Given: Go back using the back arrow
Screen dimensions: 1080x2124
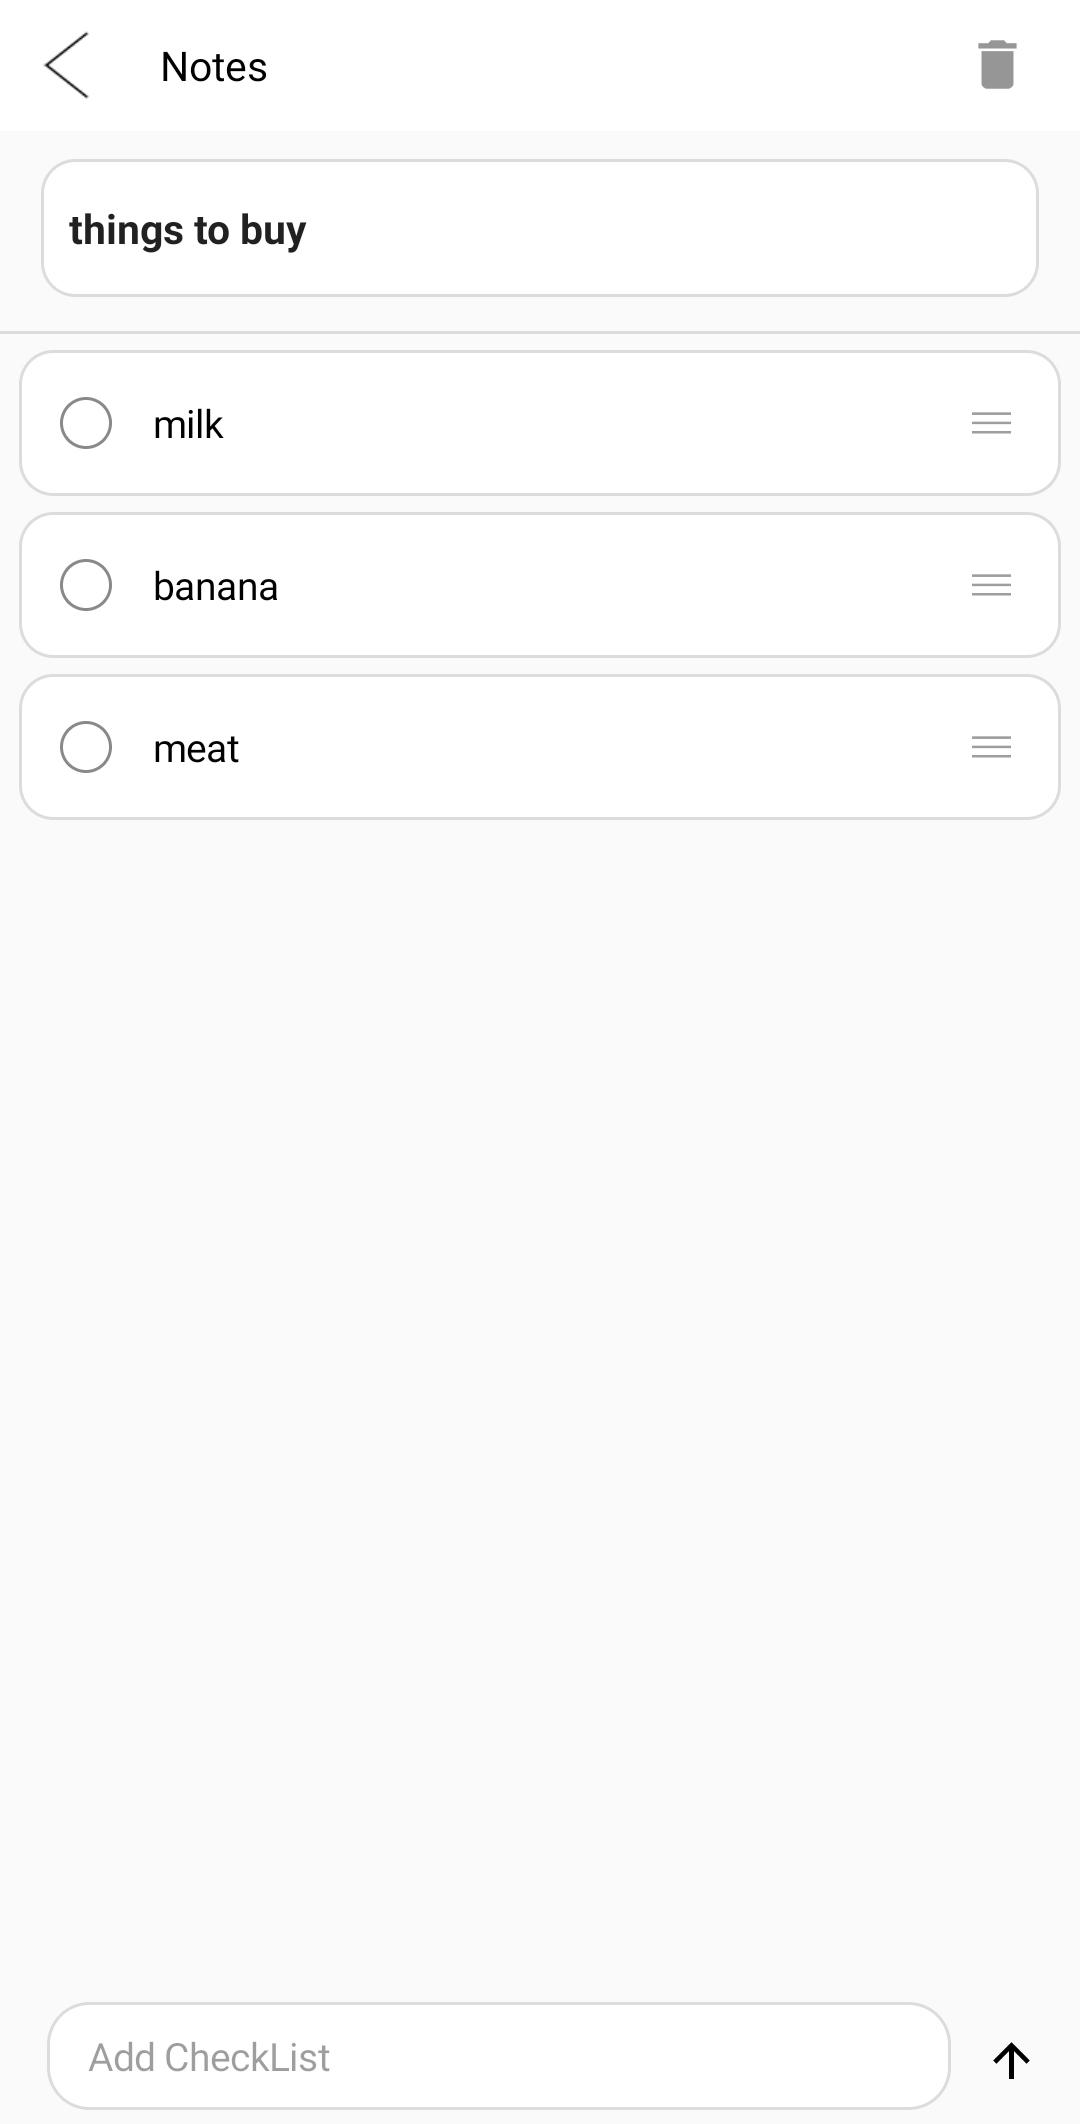Looking at the screenshot, I should [x=67, y=66].
